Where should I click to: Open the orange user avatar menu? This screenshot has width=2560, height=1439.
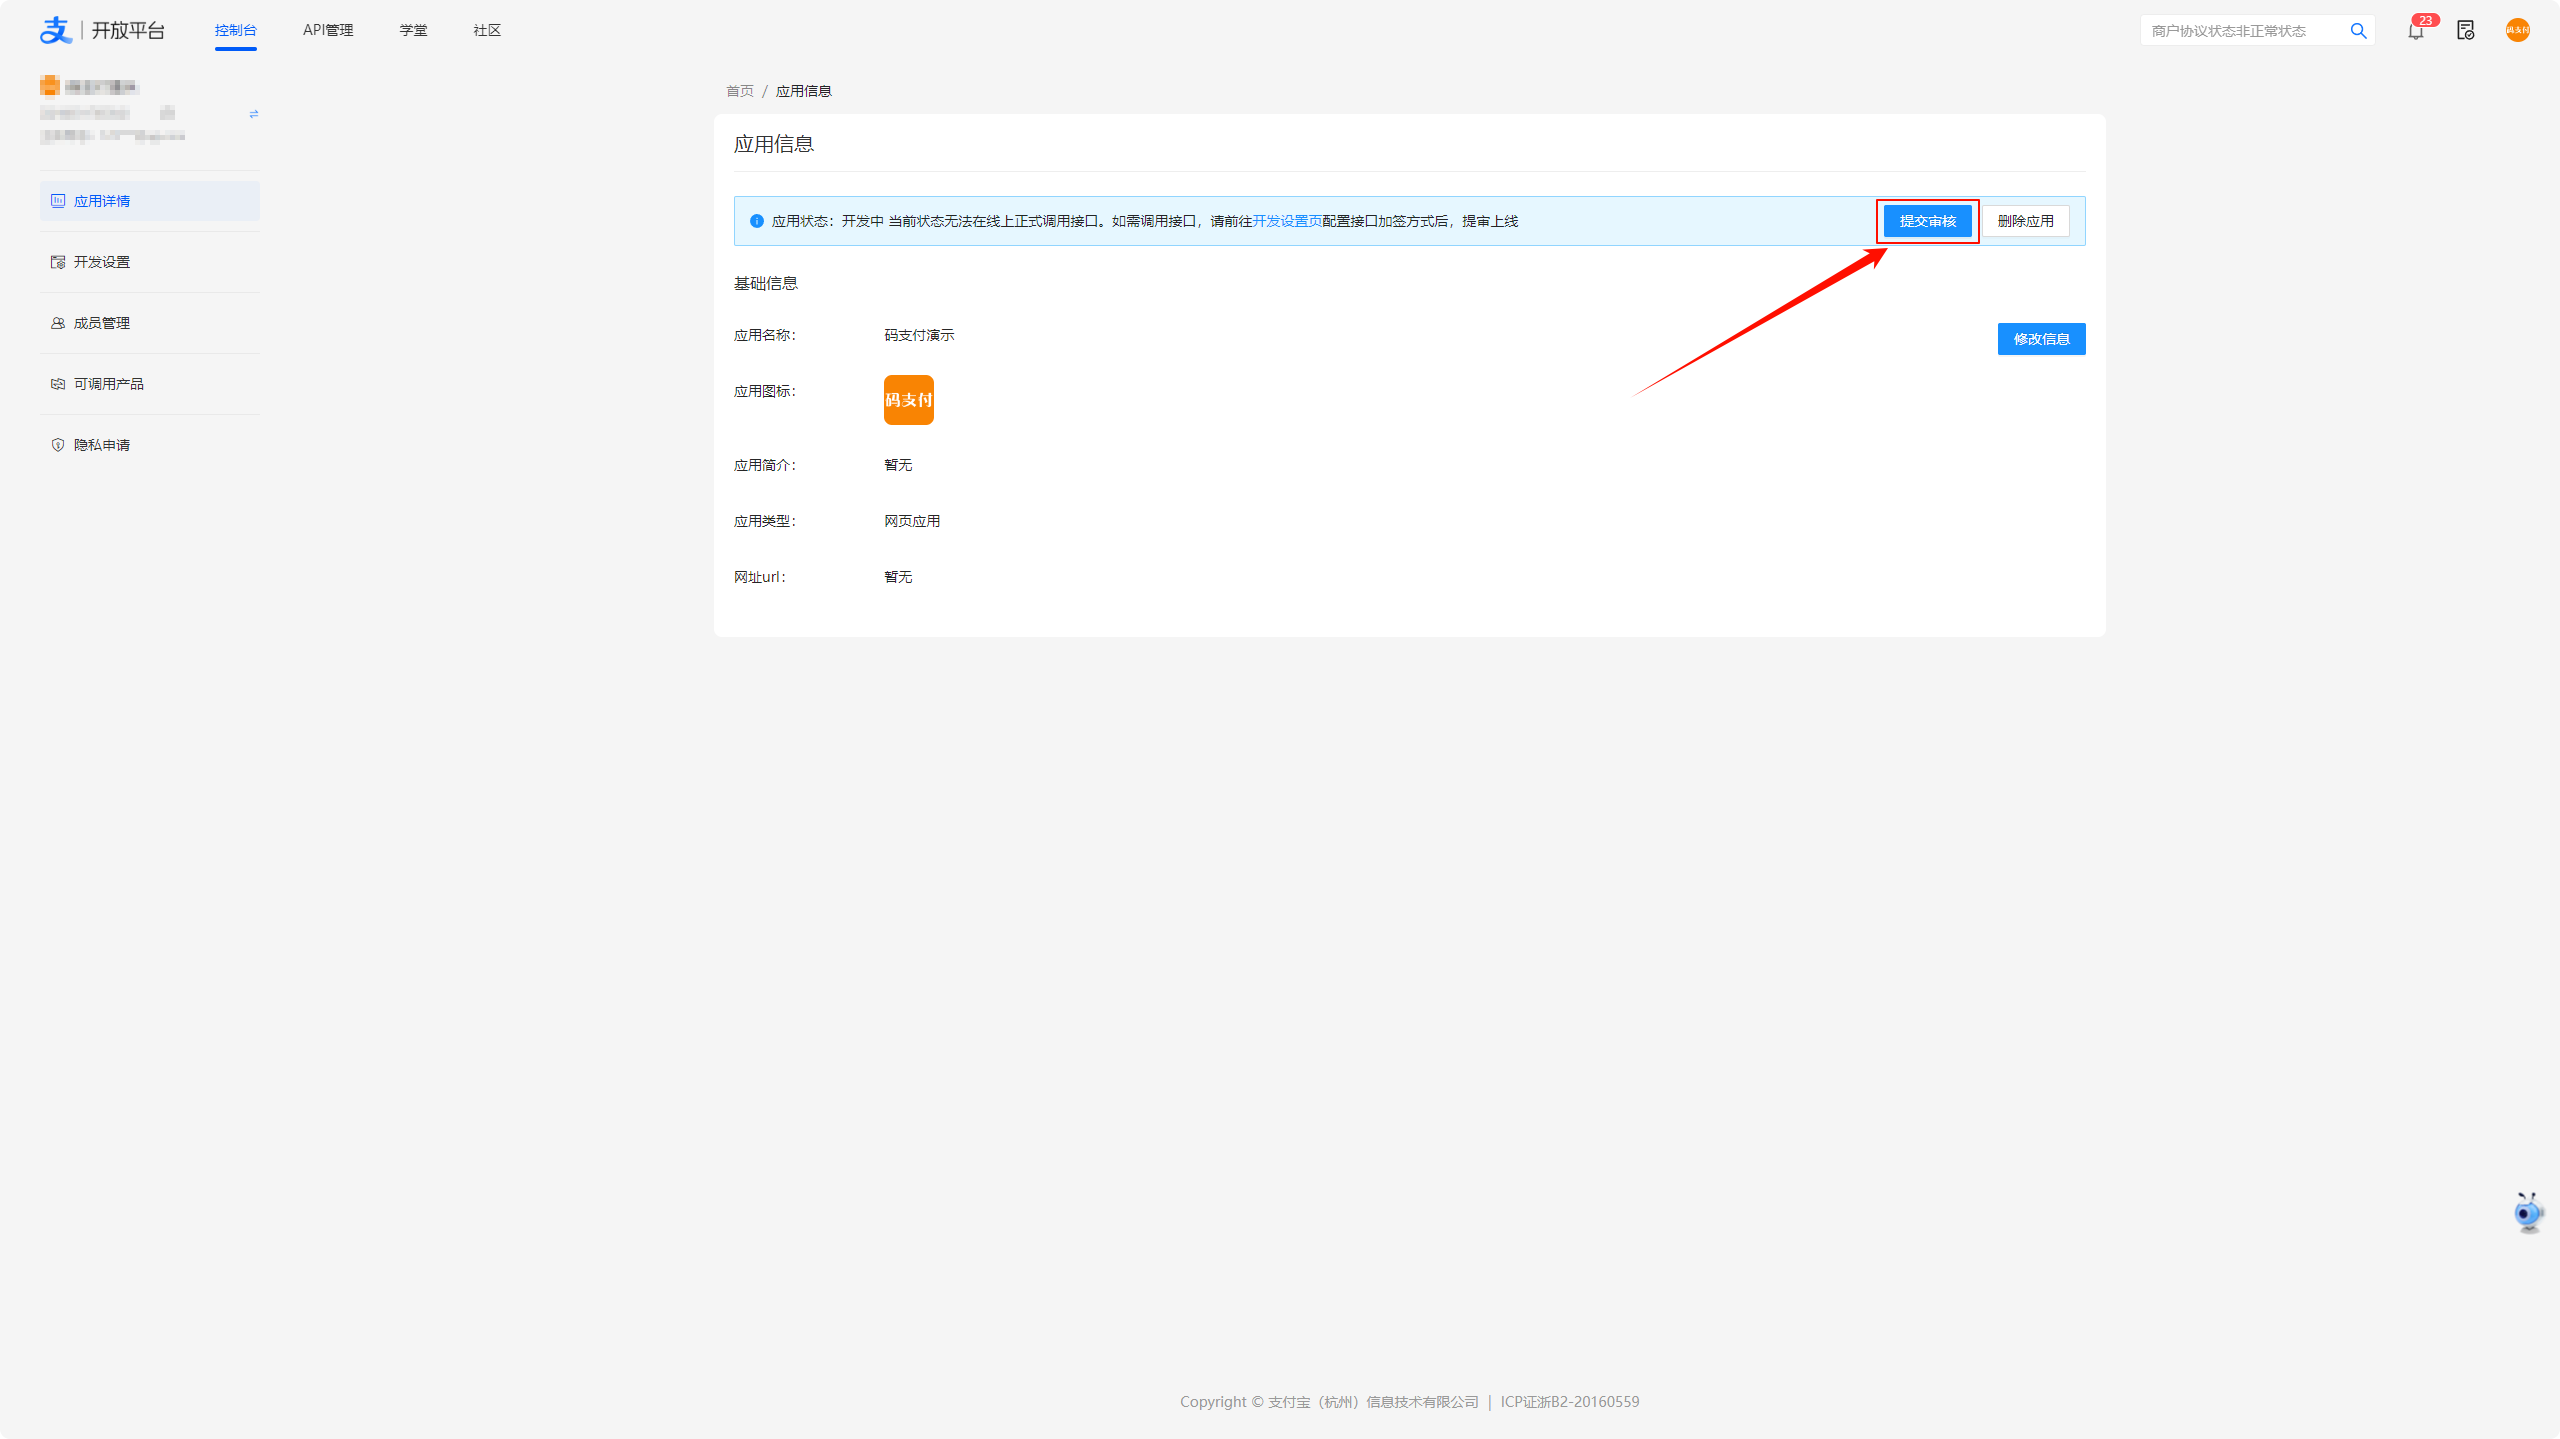[x=2517, y=30]
